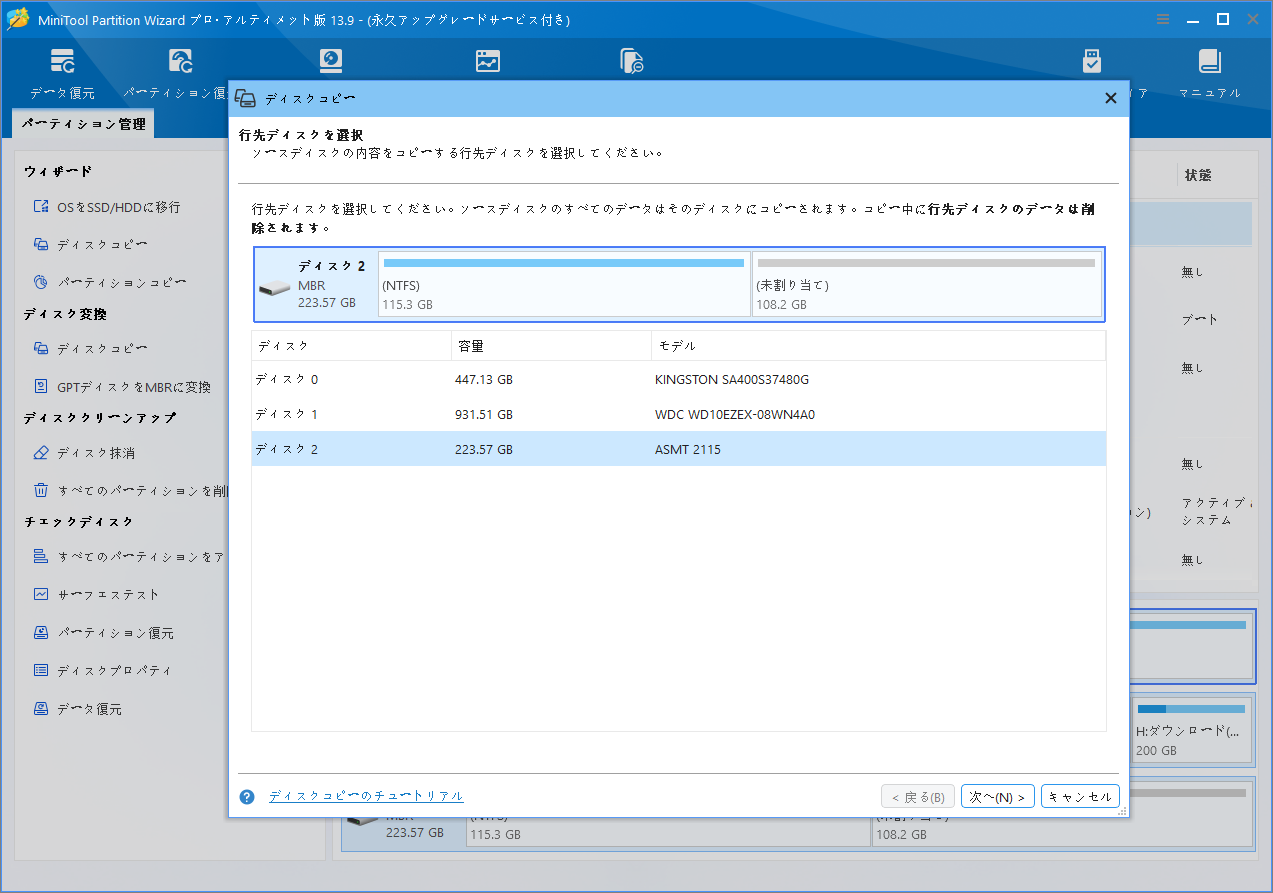Open ディスクプロパティ in the sidebar
This screenshot has height=893, width=1273.
102,671
